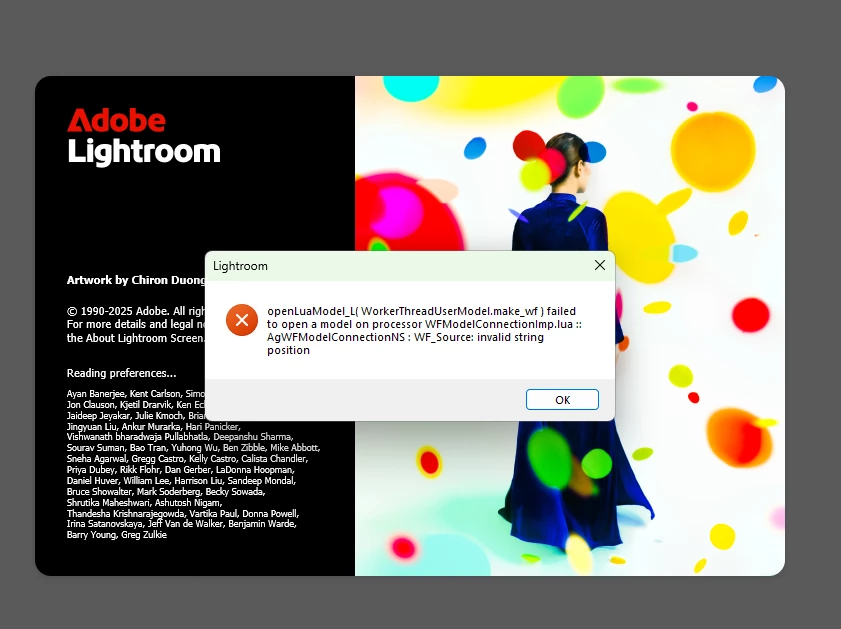This screenshot has width=841, height=629.
Task: Click OK in the Lightroom error dialog
Action: pyautogui.click(x=562, y=399)
